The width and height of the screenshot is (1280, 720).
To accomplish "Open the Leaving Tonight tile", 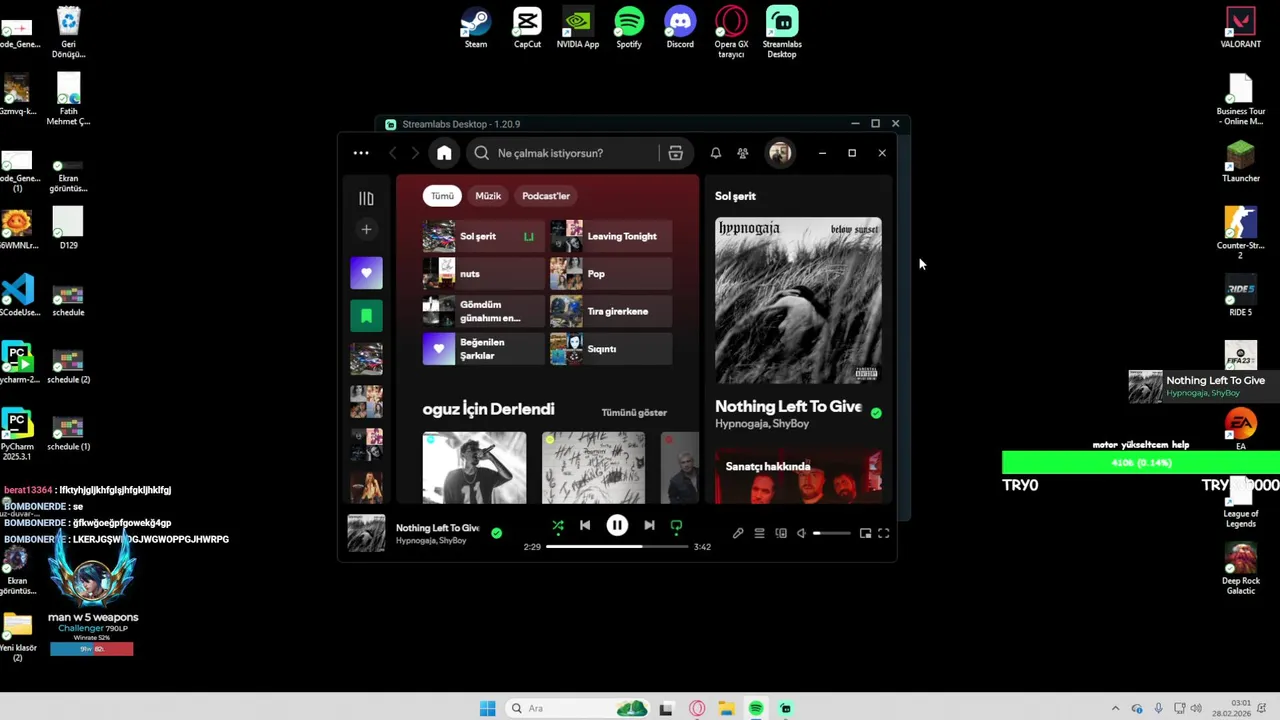I will tap(611, 237).
